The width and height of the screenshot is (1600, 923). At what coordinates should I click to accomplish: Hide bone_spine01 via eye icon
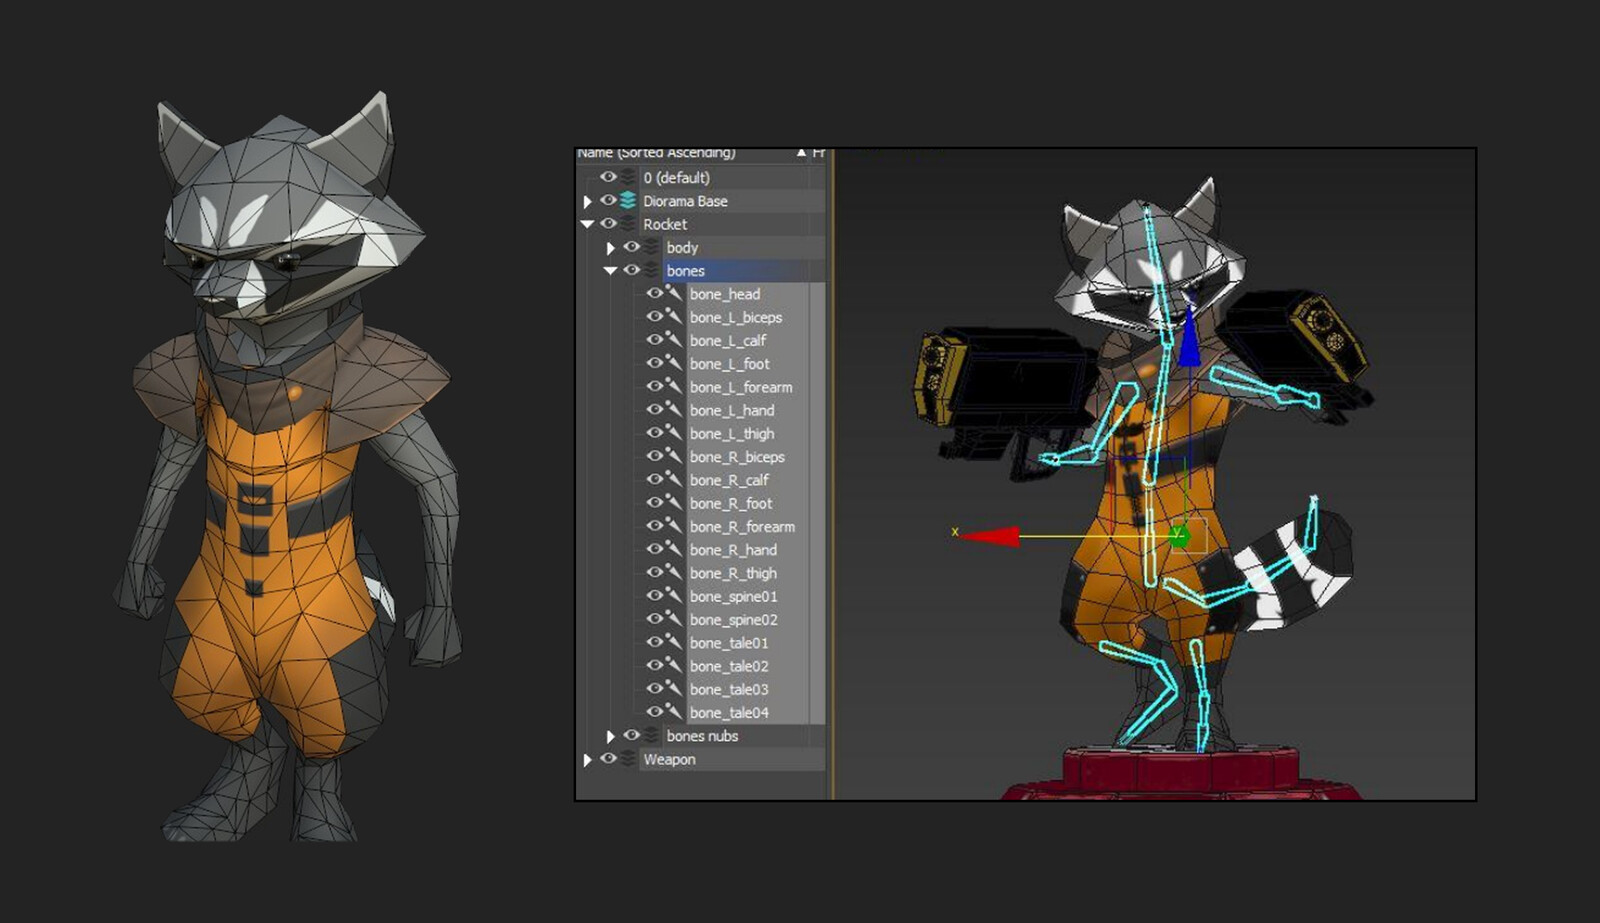tap(654, 596)
